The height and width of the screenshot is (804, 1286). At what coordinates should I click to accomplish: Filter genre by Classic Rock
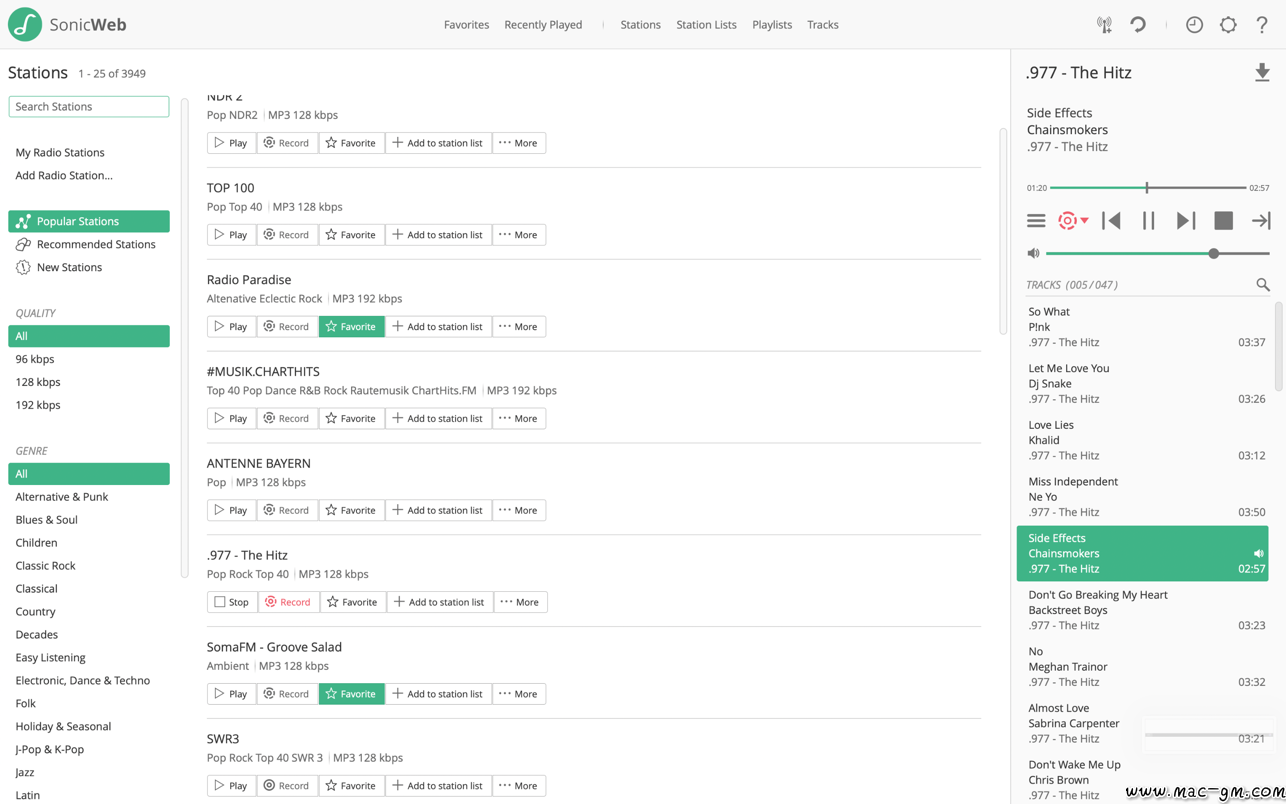point(89,566)
